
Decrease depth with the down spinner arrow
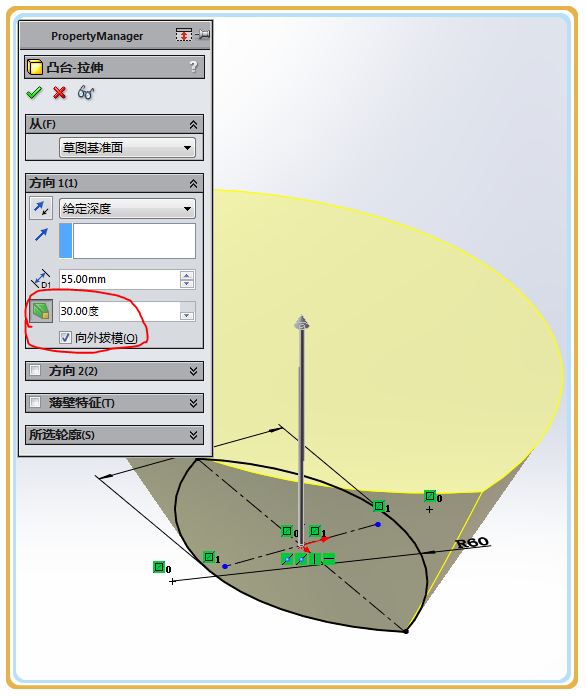click(x=187, y=284)
